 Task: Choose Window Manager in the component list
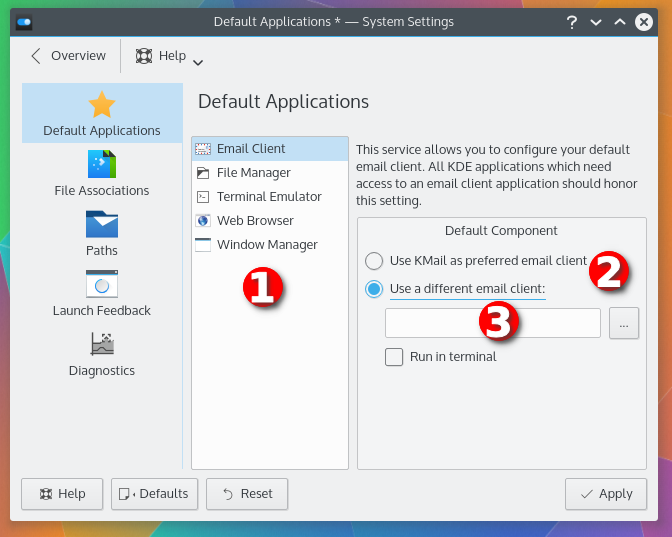267,245
